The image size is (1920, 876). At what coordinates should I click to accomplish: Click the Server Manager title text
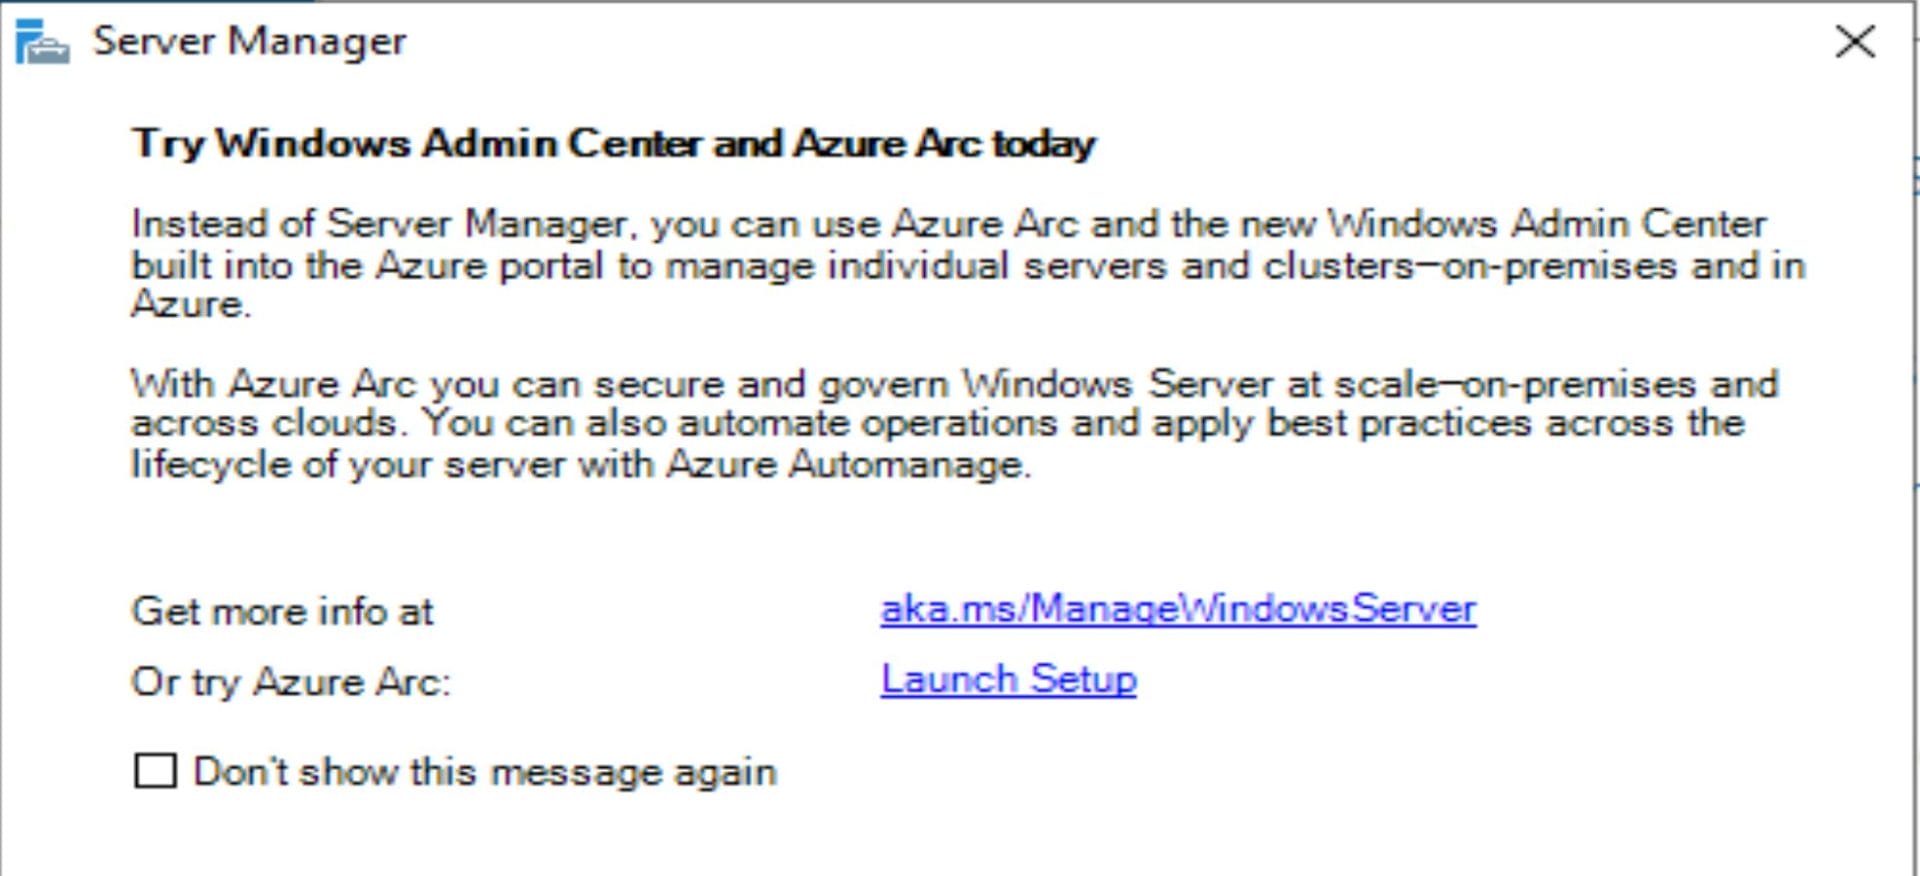point(250,42)
